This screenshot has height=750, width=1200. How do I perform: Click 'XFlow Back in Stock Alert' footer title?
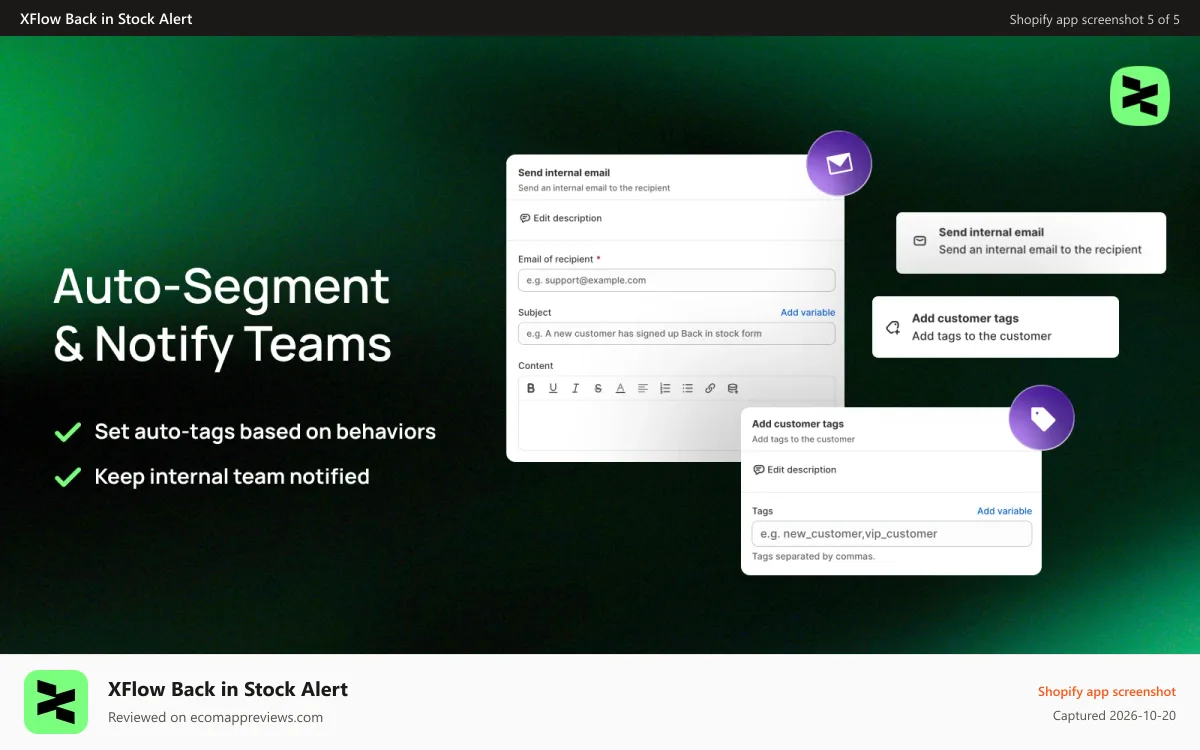coord(228,689)
